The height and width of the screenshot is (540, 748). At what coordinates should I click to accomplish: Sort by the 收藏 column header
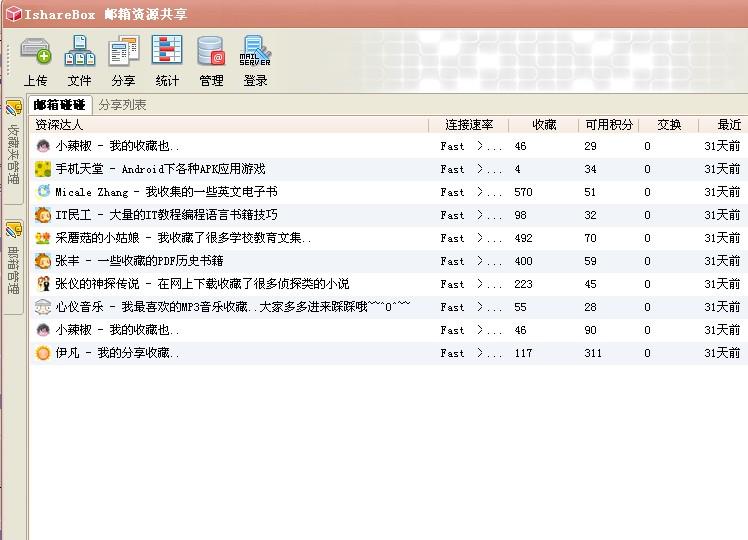544,125
